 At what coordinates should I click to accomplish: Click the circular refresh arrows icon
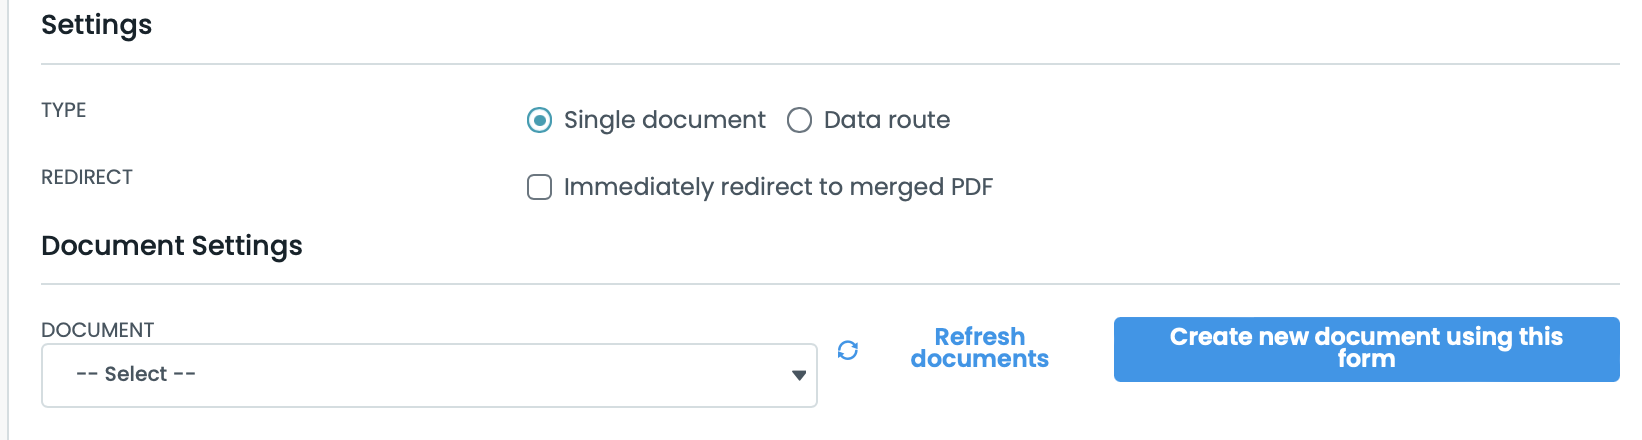click(x=848, y=350)
